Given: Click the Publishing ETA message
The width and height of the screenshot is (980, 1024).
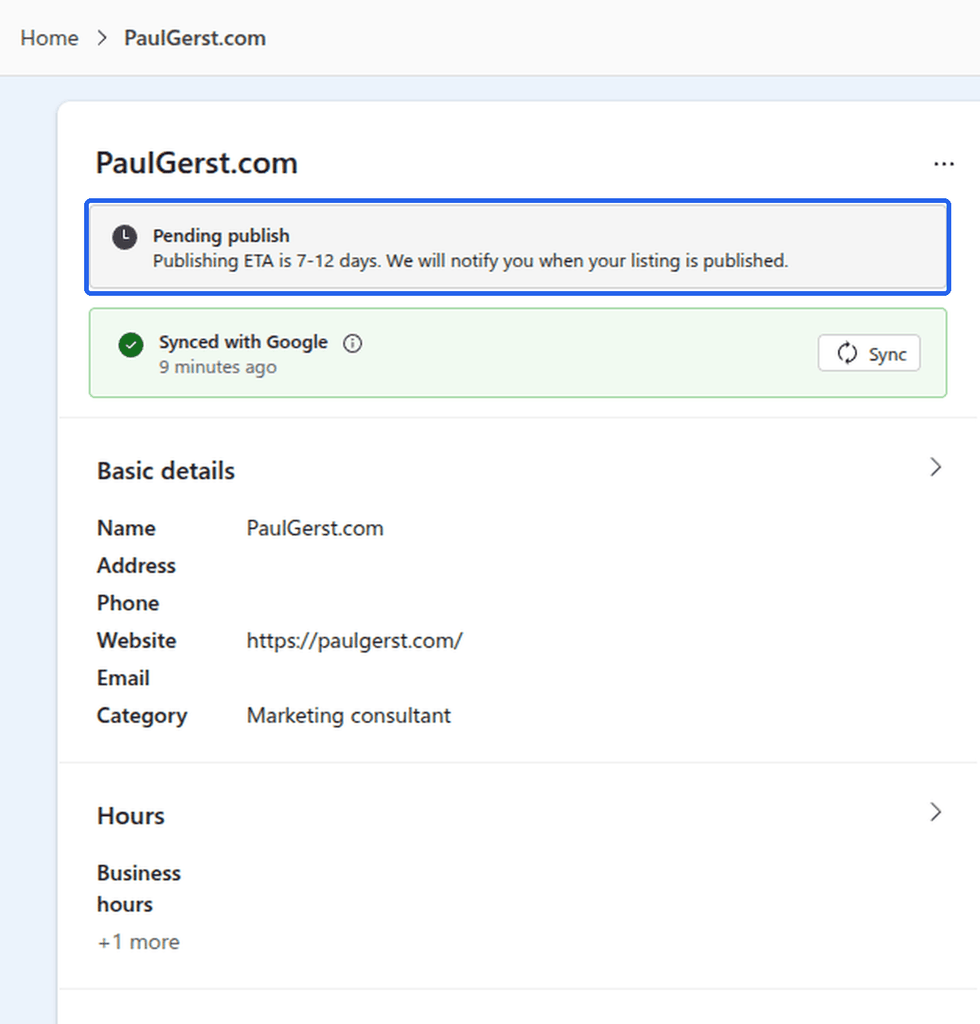Looking at the screenshot, I should [471, 261].
